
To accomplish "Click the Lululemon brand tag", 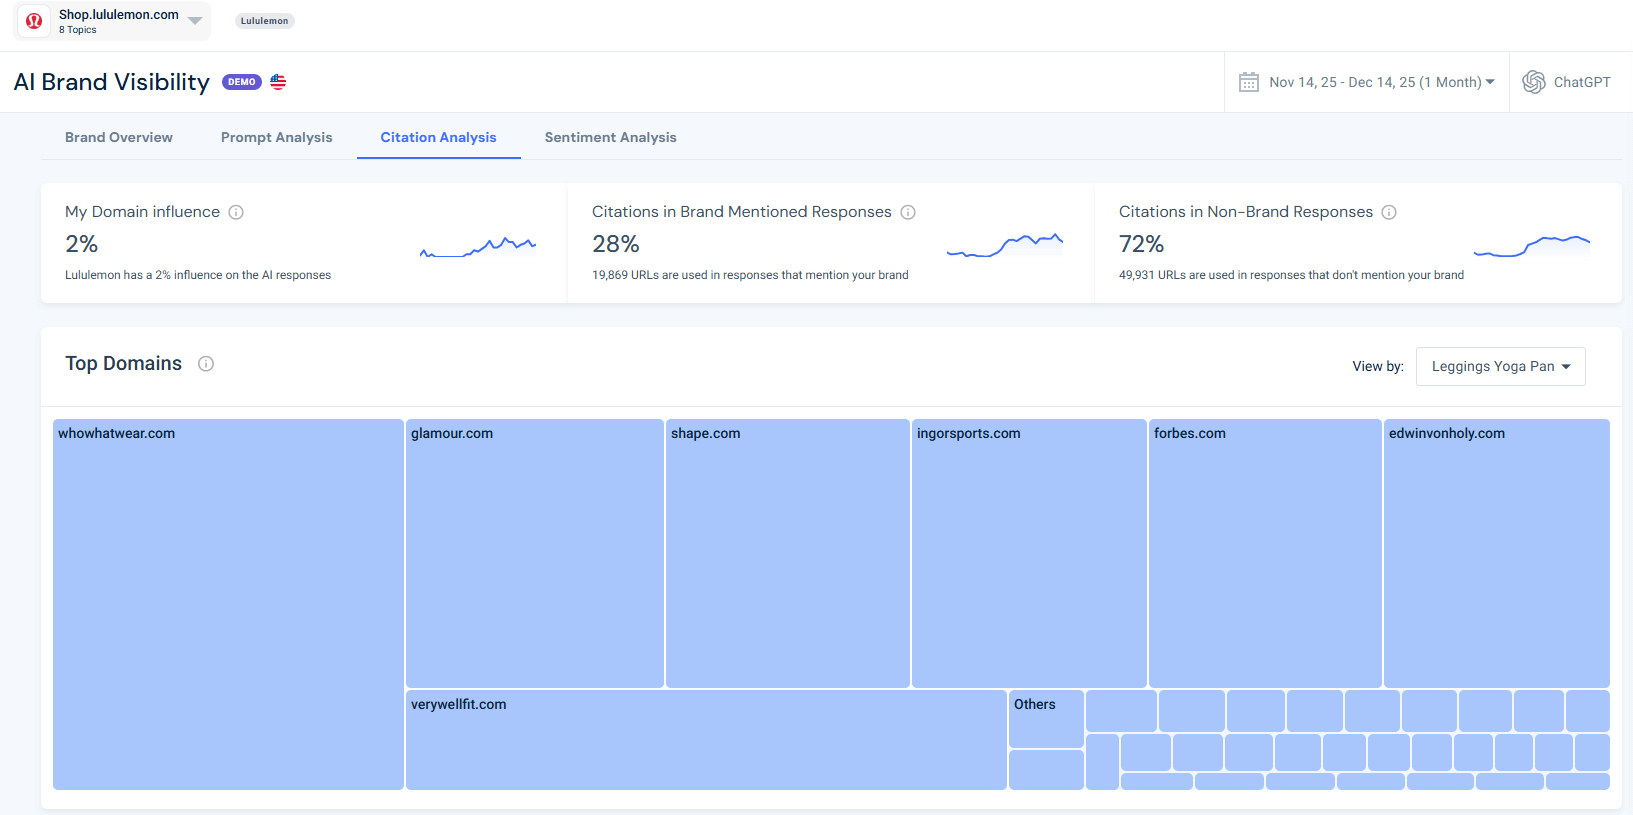I will tap(264, 21).
